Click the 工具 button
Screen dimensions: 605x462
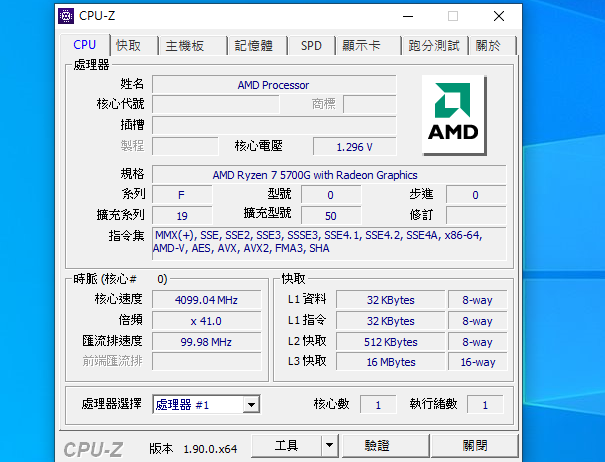click(286, 445)
